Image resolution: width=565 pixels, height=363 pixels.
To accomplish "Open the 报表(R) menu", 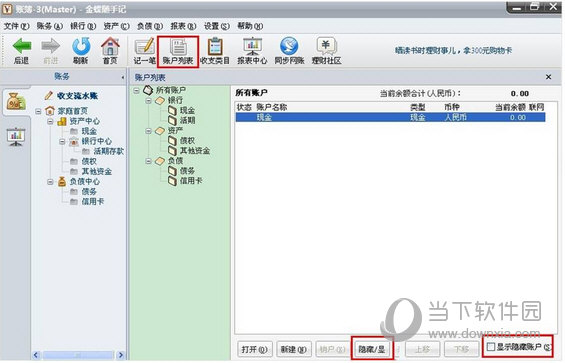I will (183, 26).
